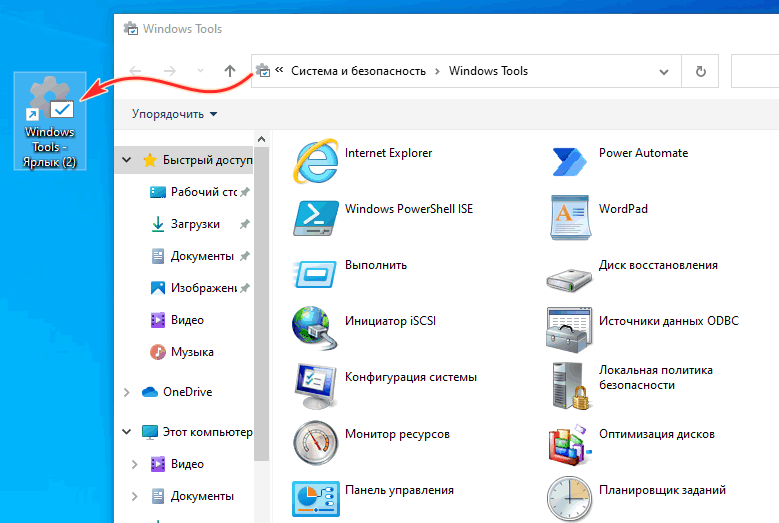Click the Forward navigation arrow

170,71
